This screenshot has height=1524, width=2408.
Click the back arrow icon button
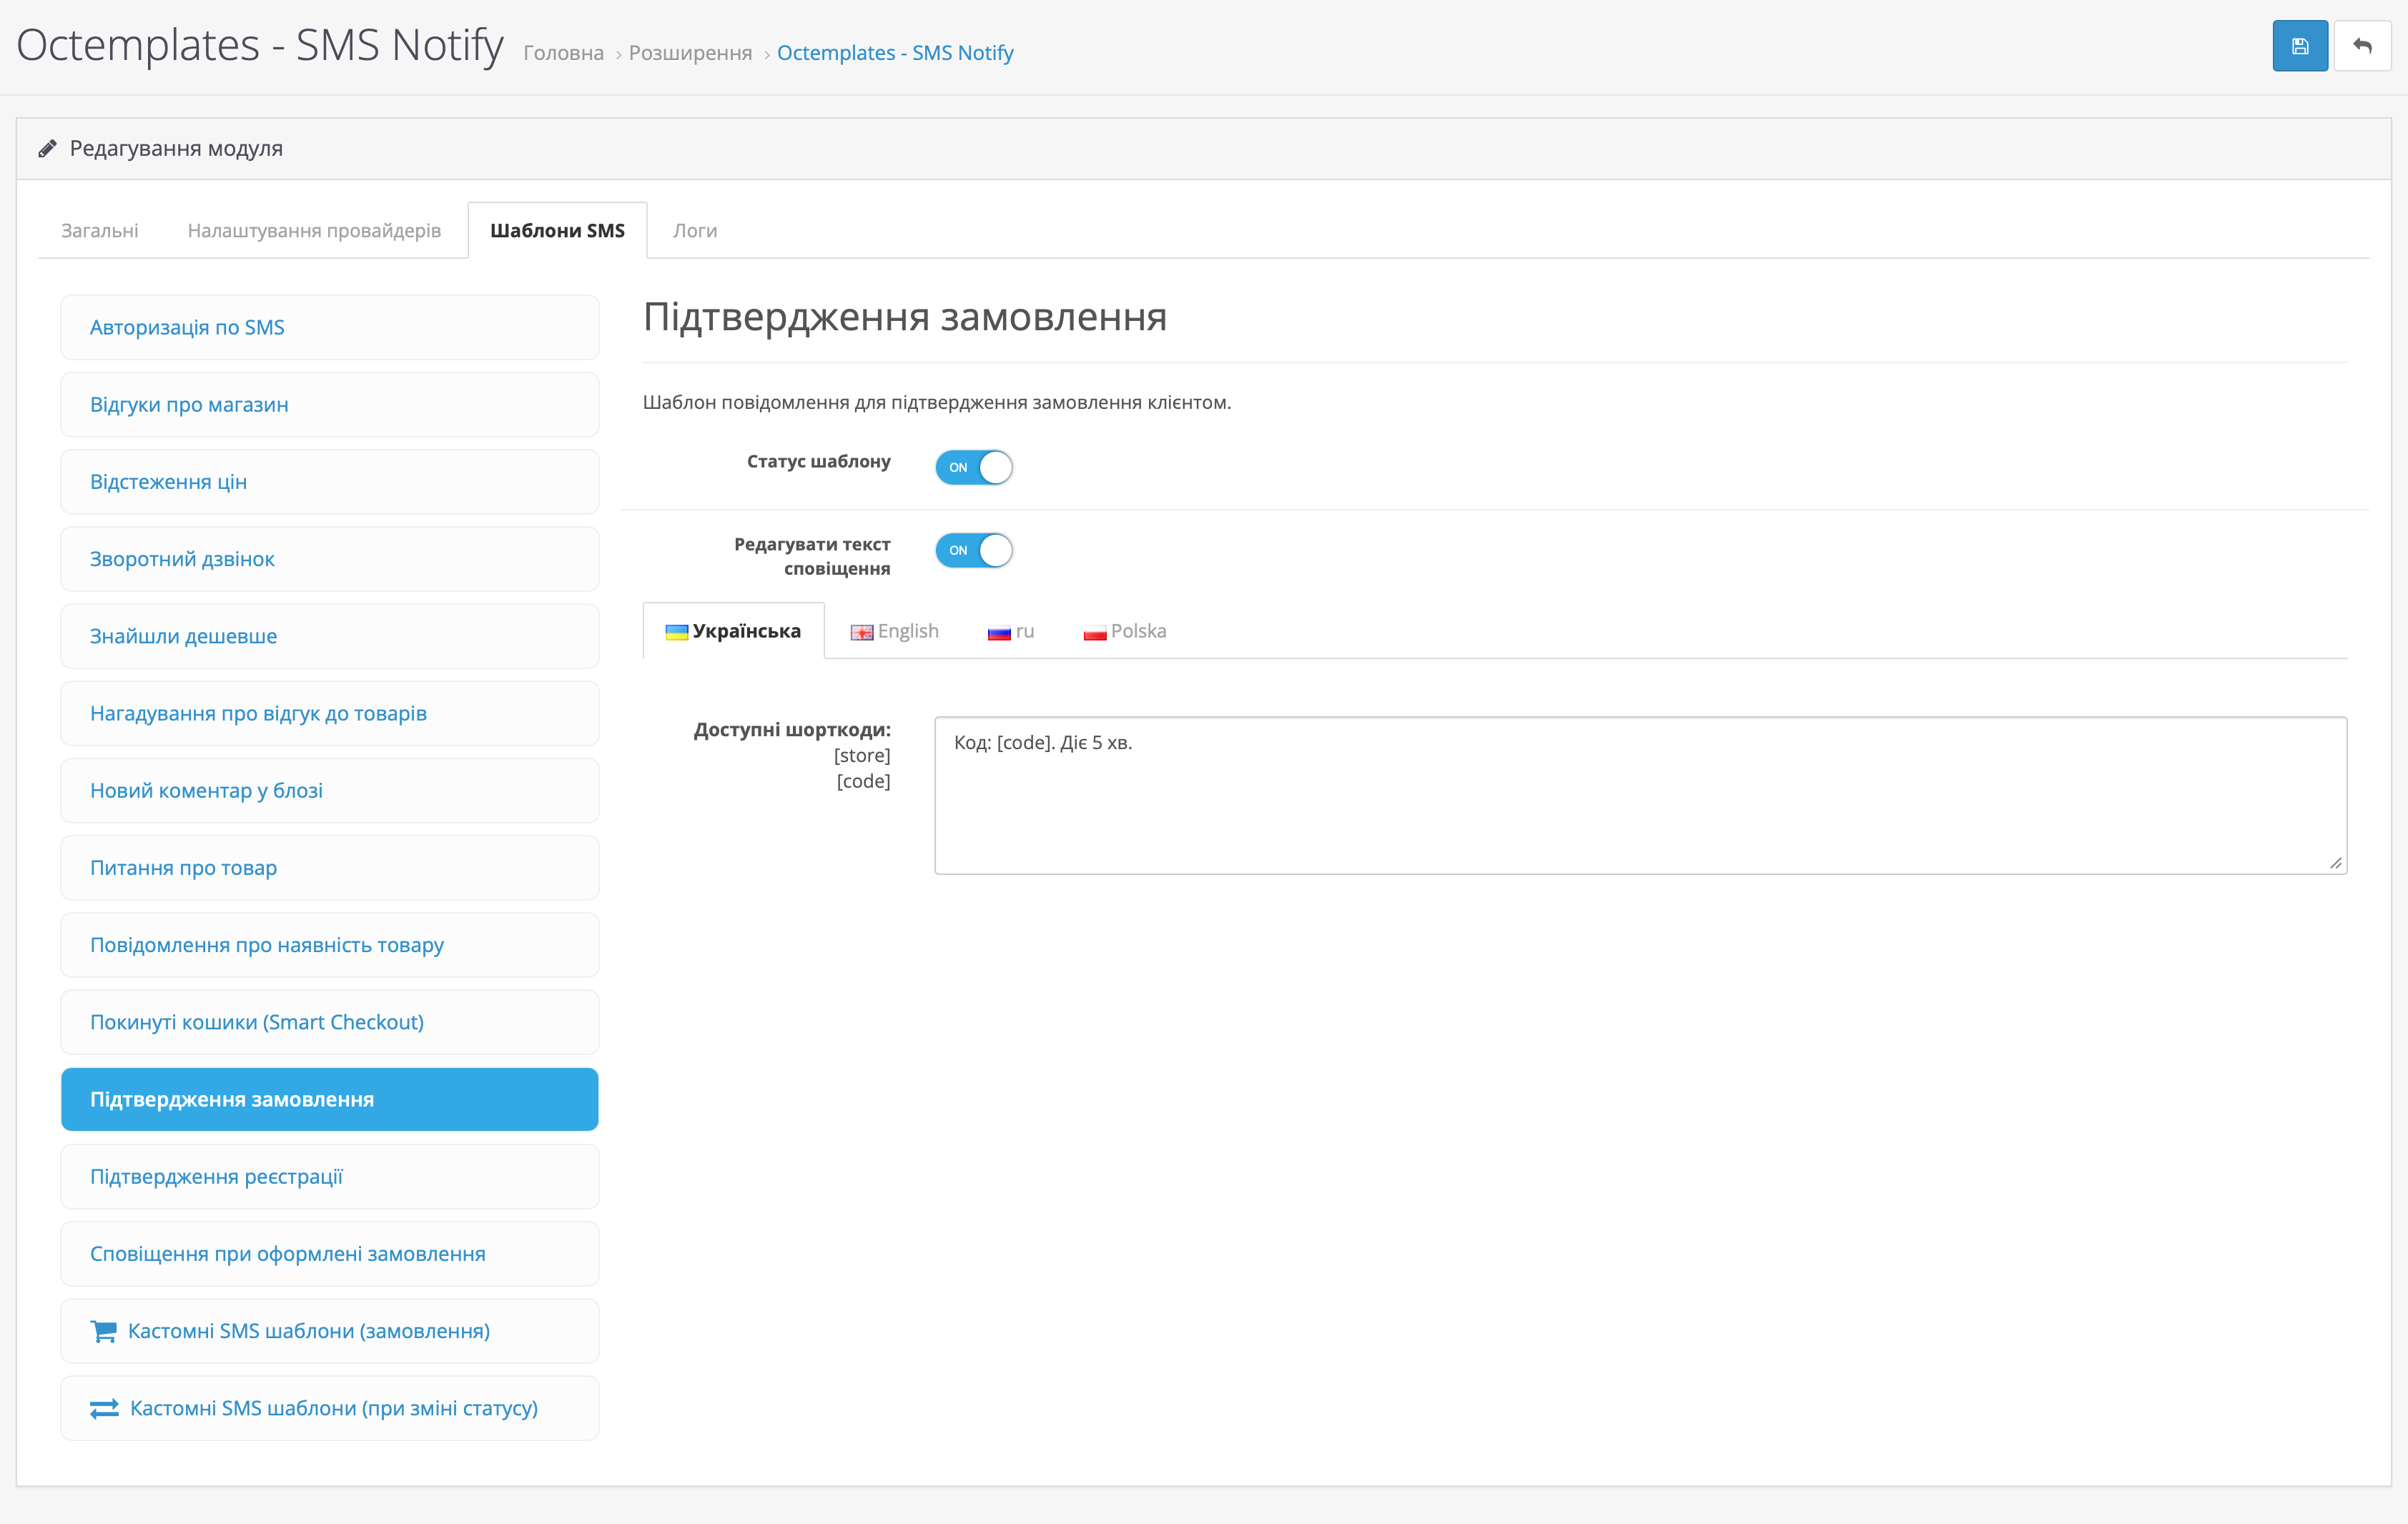pyautogui.click(x=2362, y=46)
